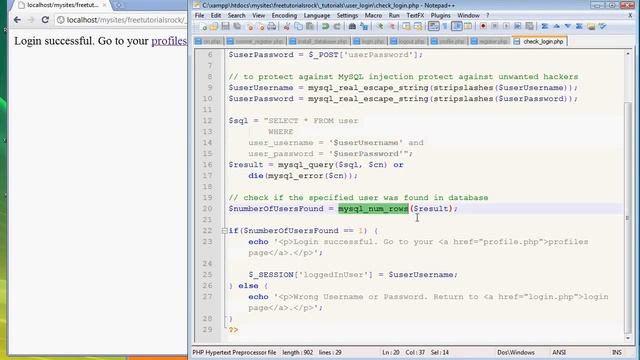This screenshot has width=640, height=360.
Task: Click the Open file folder icon in Notepad++
Action: tap(213, 27)
